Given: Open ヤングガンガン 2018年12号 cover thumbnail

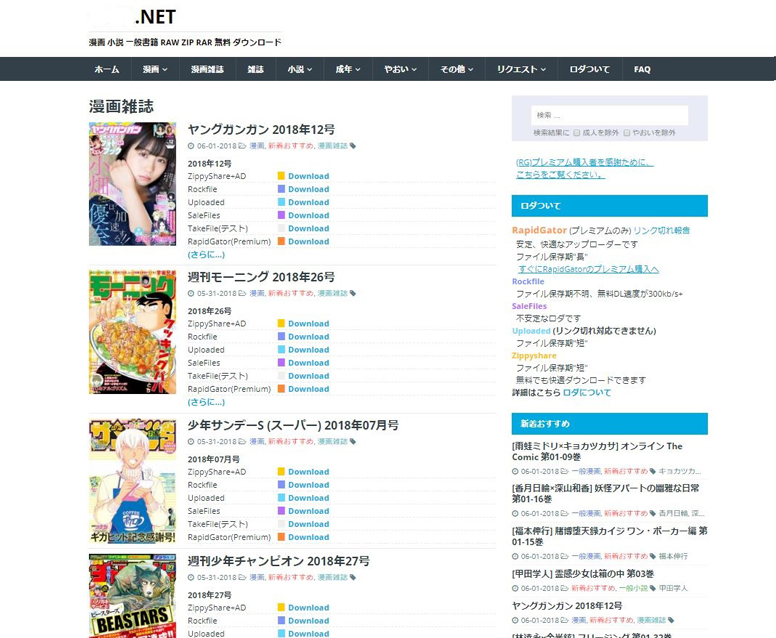Looking at the screenshot, I should pyautogui.click(x=133, y=184).
